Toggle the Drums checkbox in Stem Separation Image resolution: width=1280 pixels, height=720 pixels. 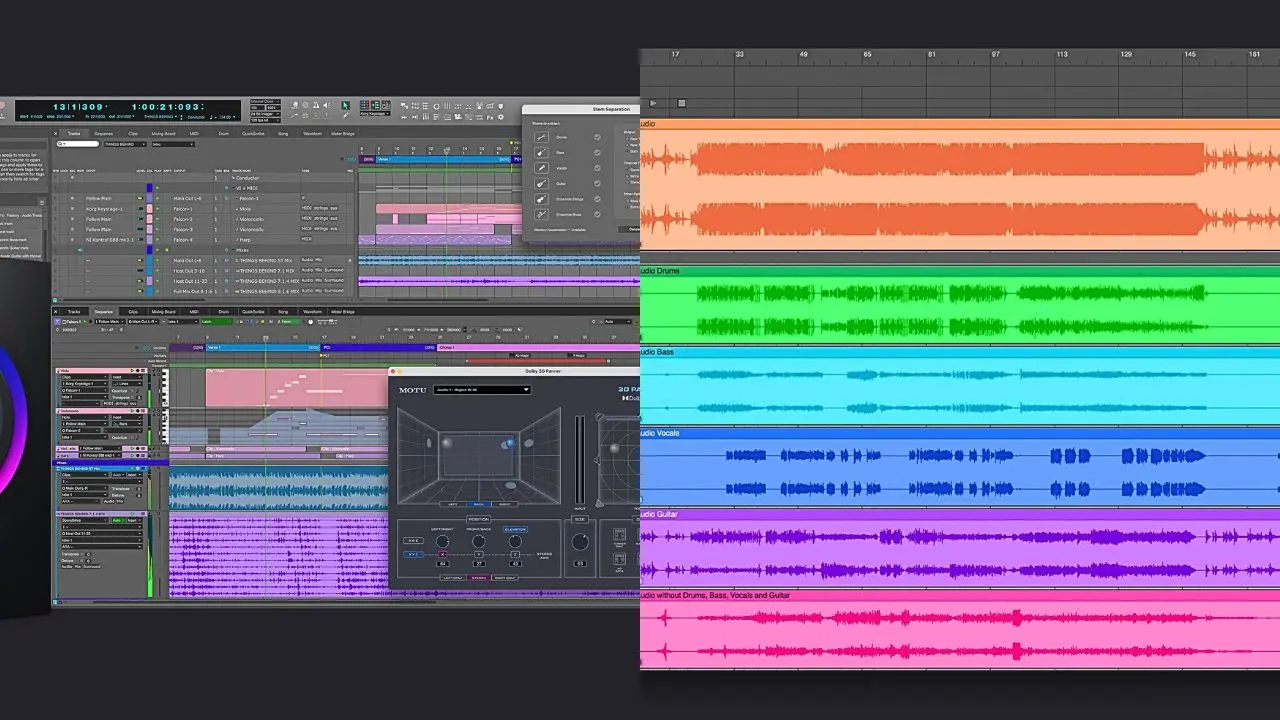pos(597,137)
